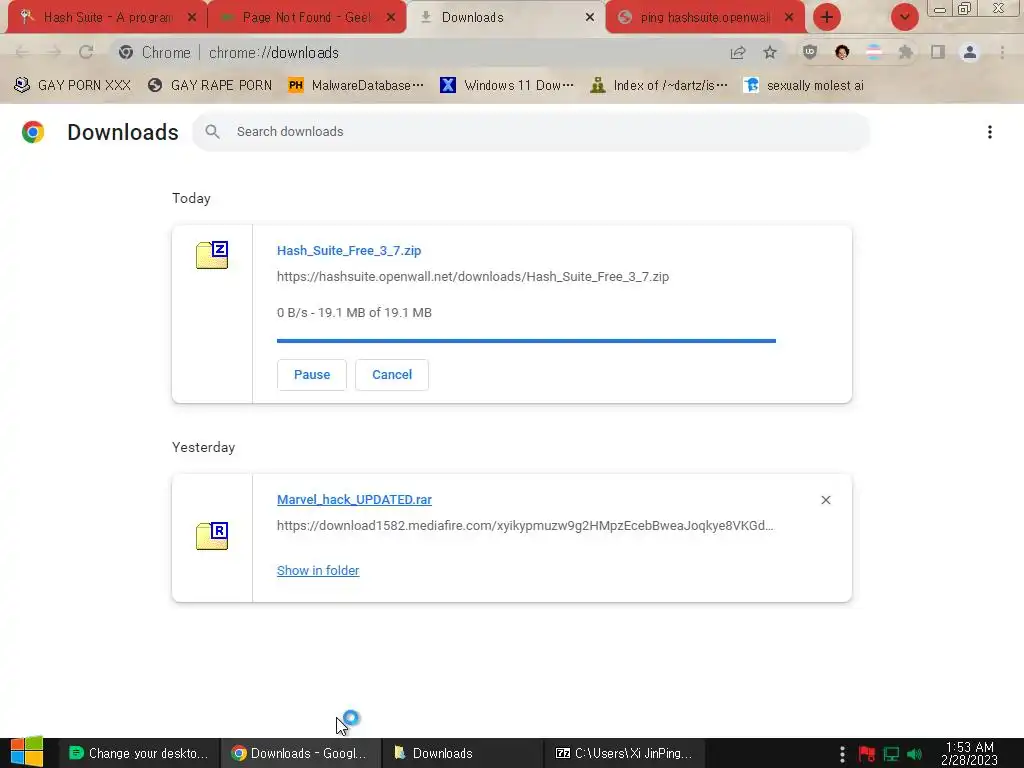Toggle the browser side panel
The height and width of the screenshot is (768, 1024).
[938, 52]
